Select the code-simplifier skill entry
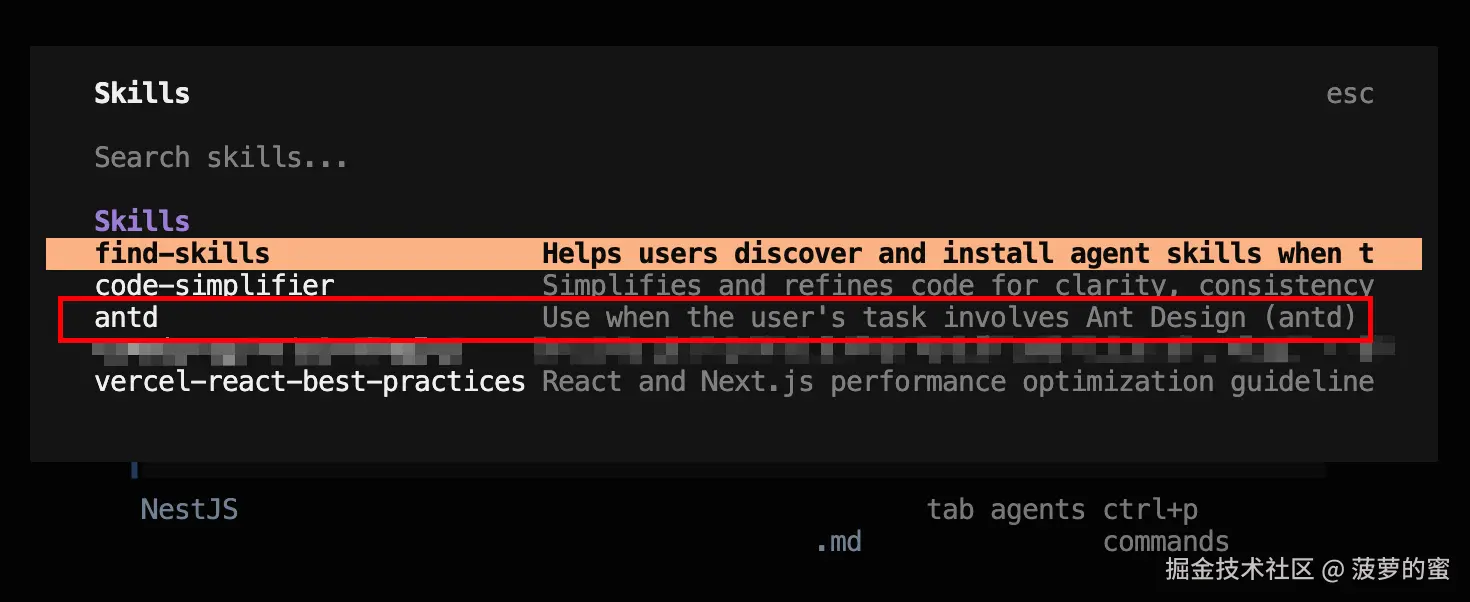 (214, 286)
